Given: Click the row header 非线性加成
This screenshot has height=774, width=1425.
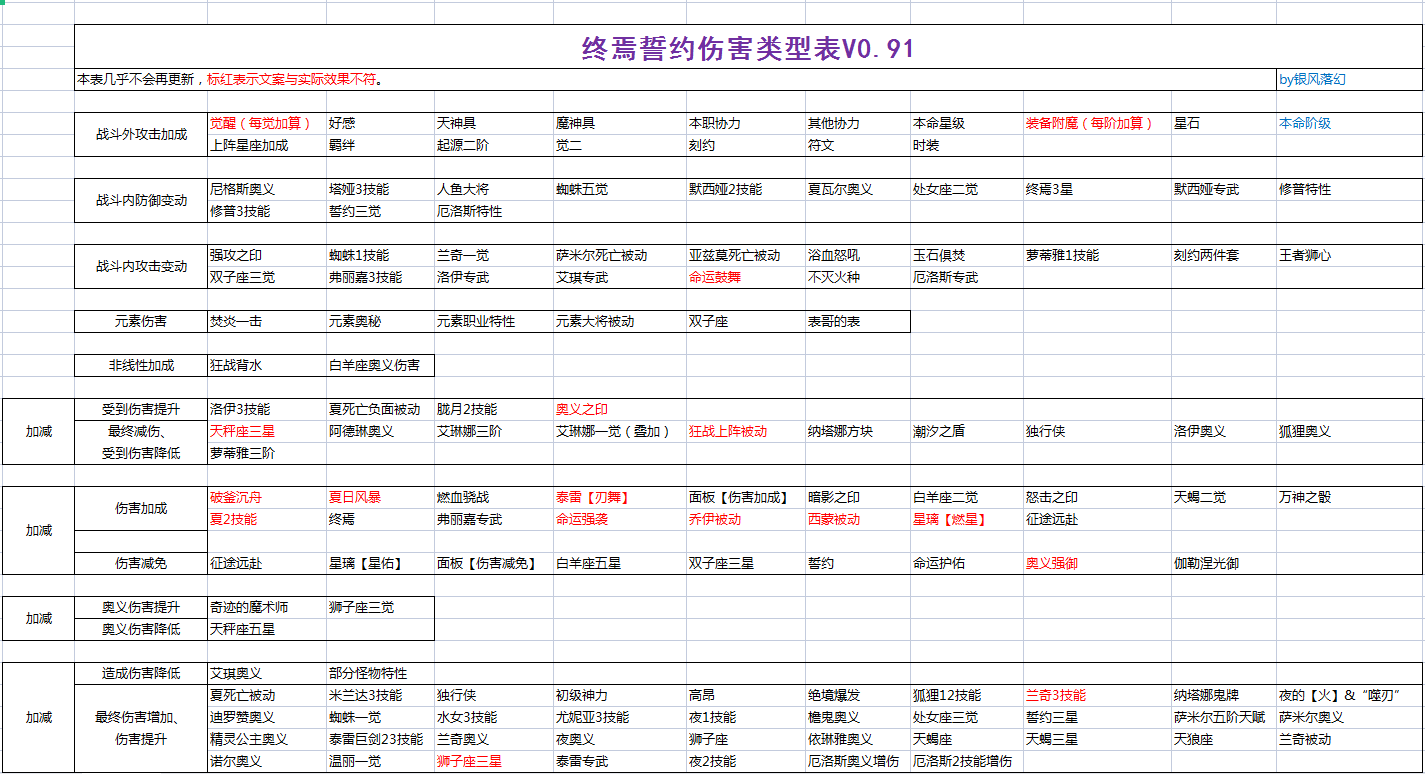Looking at the screenshot, I should [x=141, y=365].
